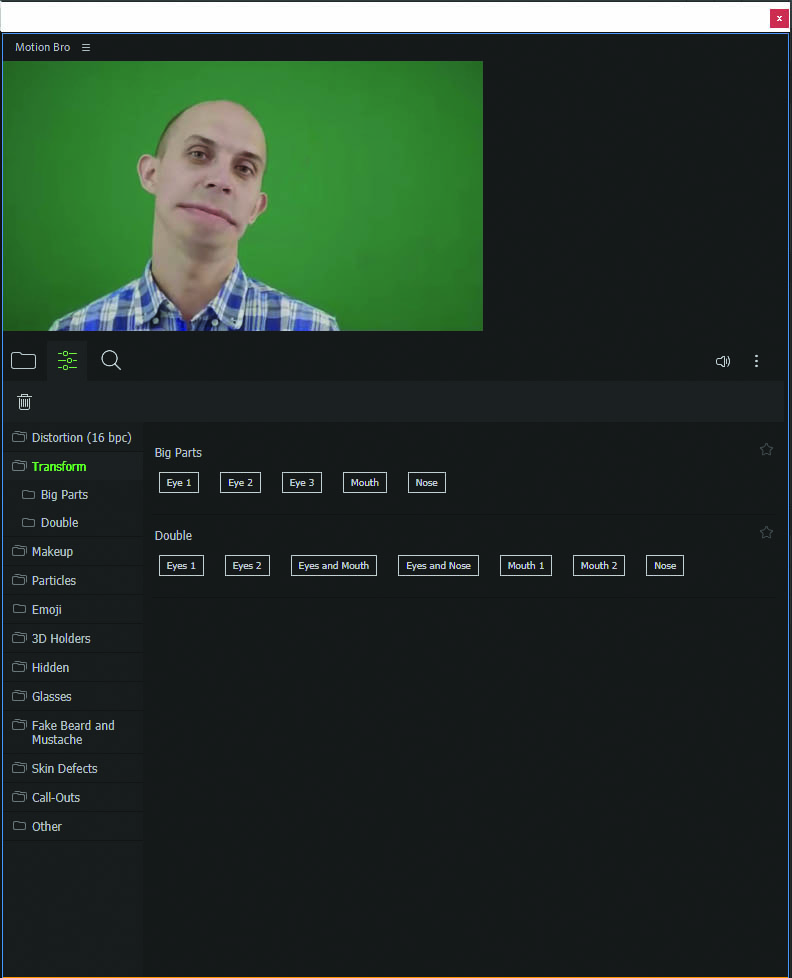Select the Big Parts subfolder
Image resolution: width=792 pixels, height=978 pixels.
click(73, 495)
